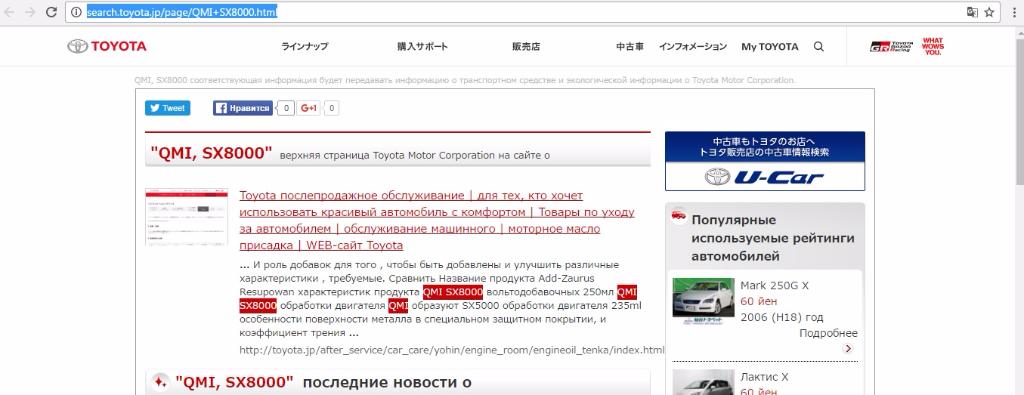
Task: Open ラインナップ menu
Action: click(305, 46)
